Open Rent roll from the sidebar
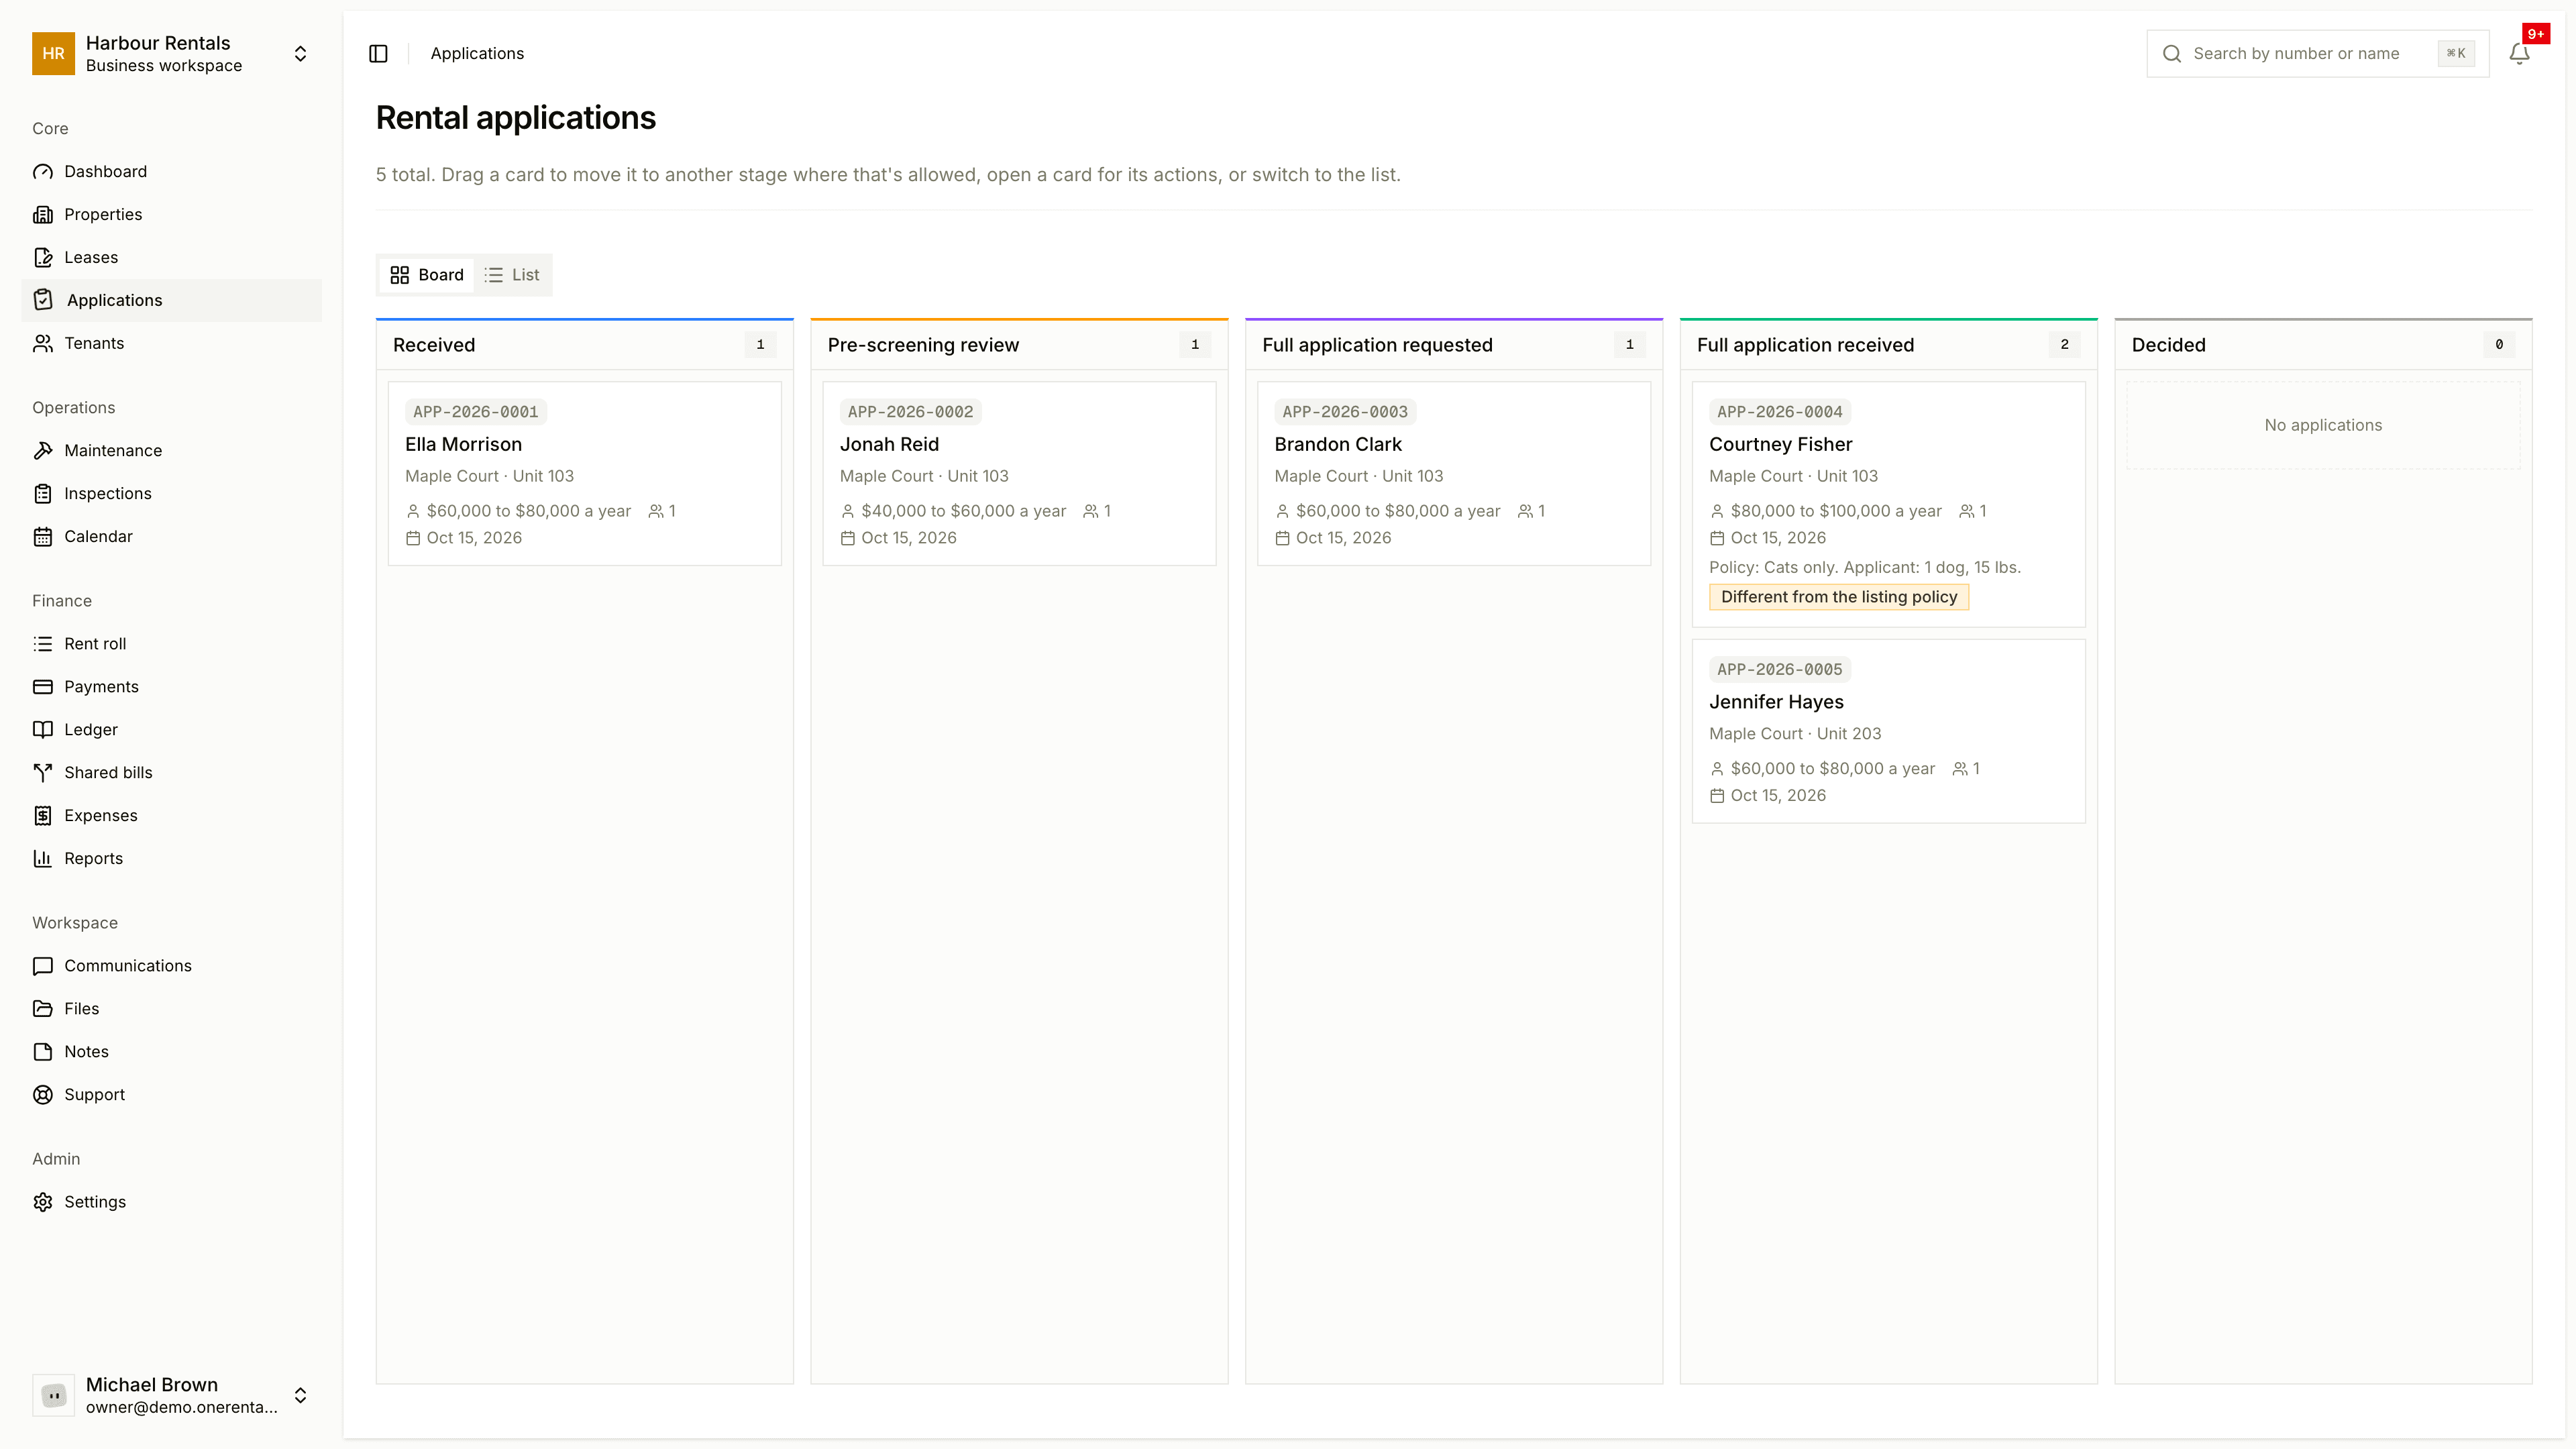2576x1449 pixels. pyautogui.click(x=171, y=644)
